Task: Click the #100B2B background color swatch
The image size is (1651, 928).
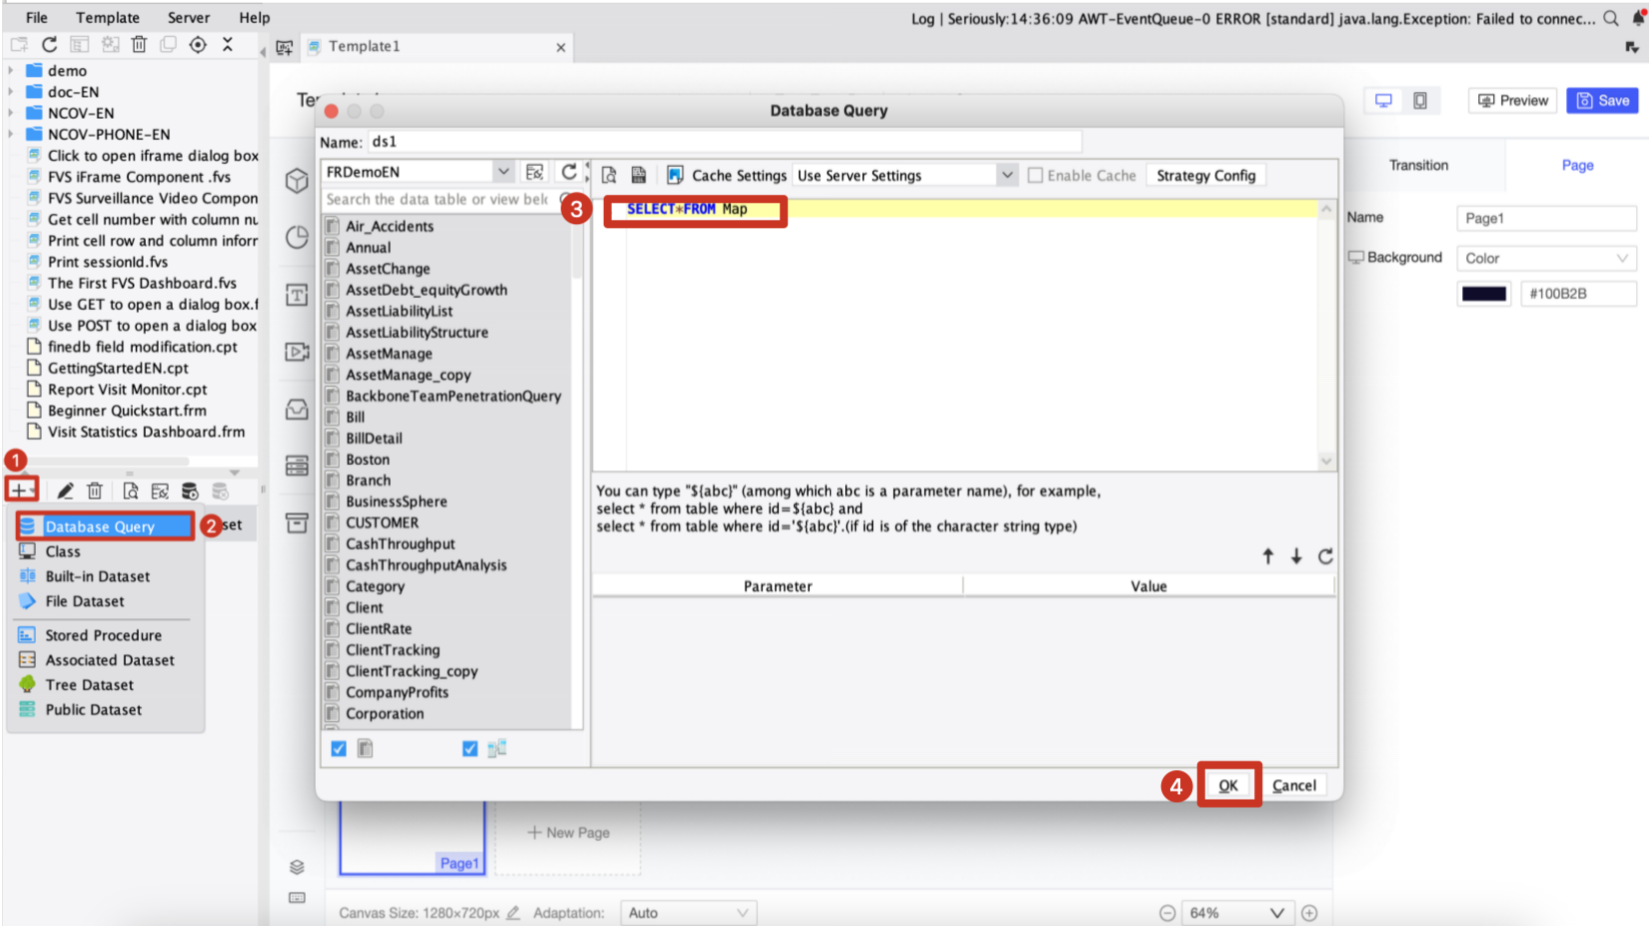Action: 1483,293
